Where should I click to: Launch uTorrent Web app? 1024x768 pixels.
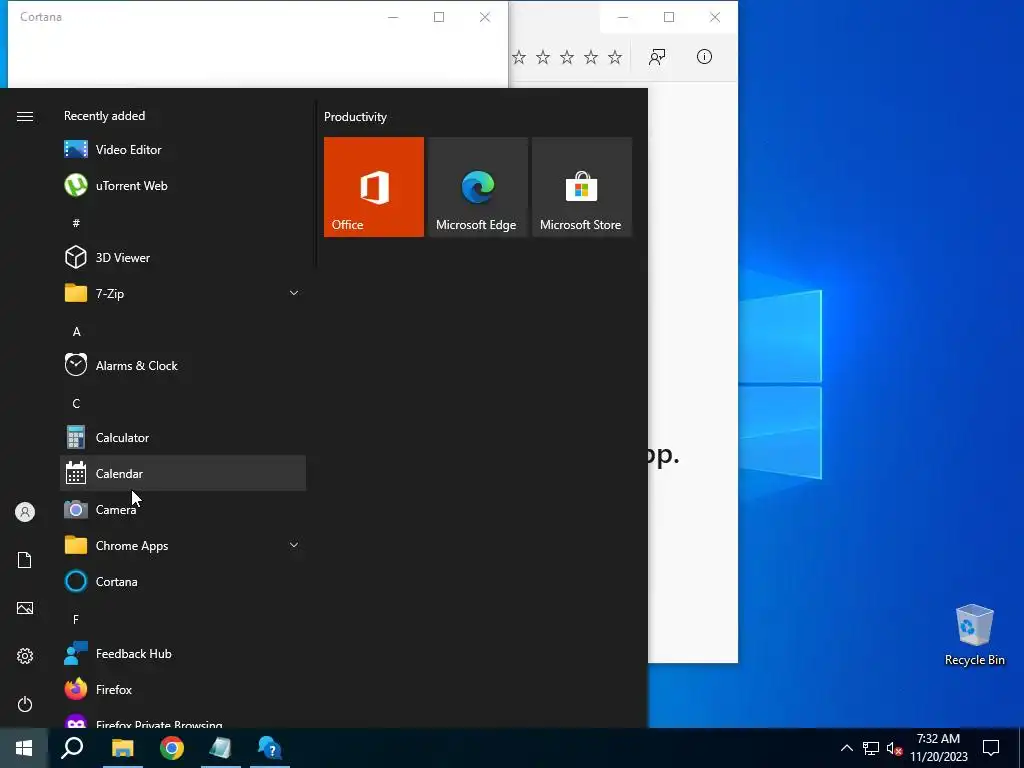point(183,185)
